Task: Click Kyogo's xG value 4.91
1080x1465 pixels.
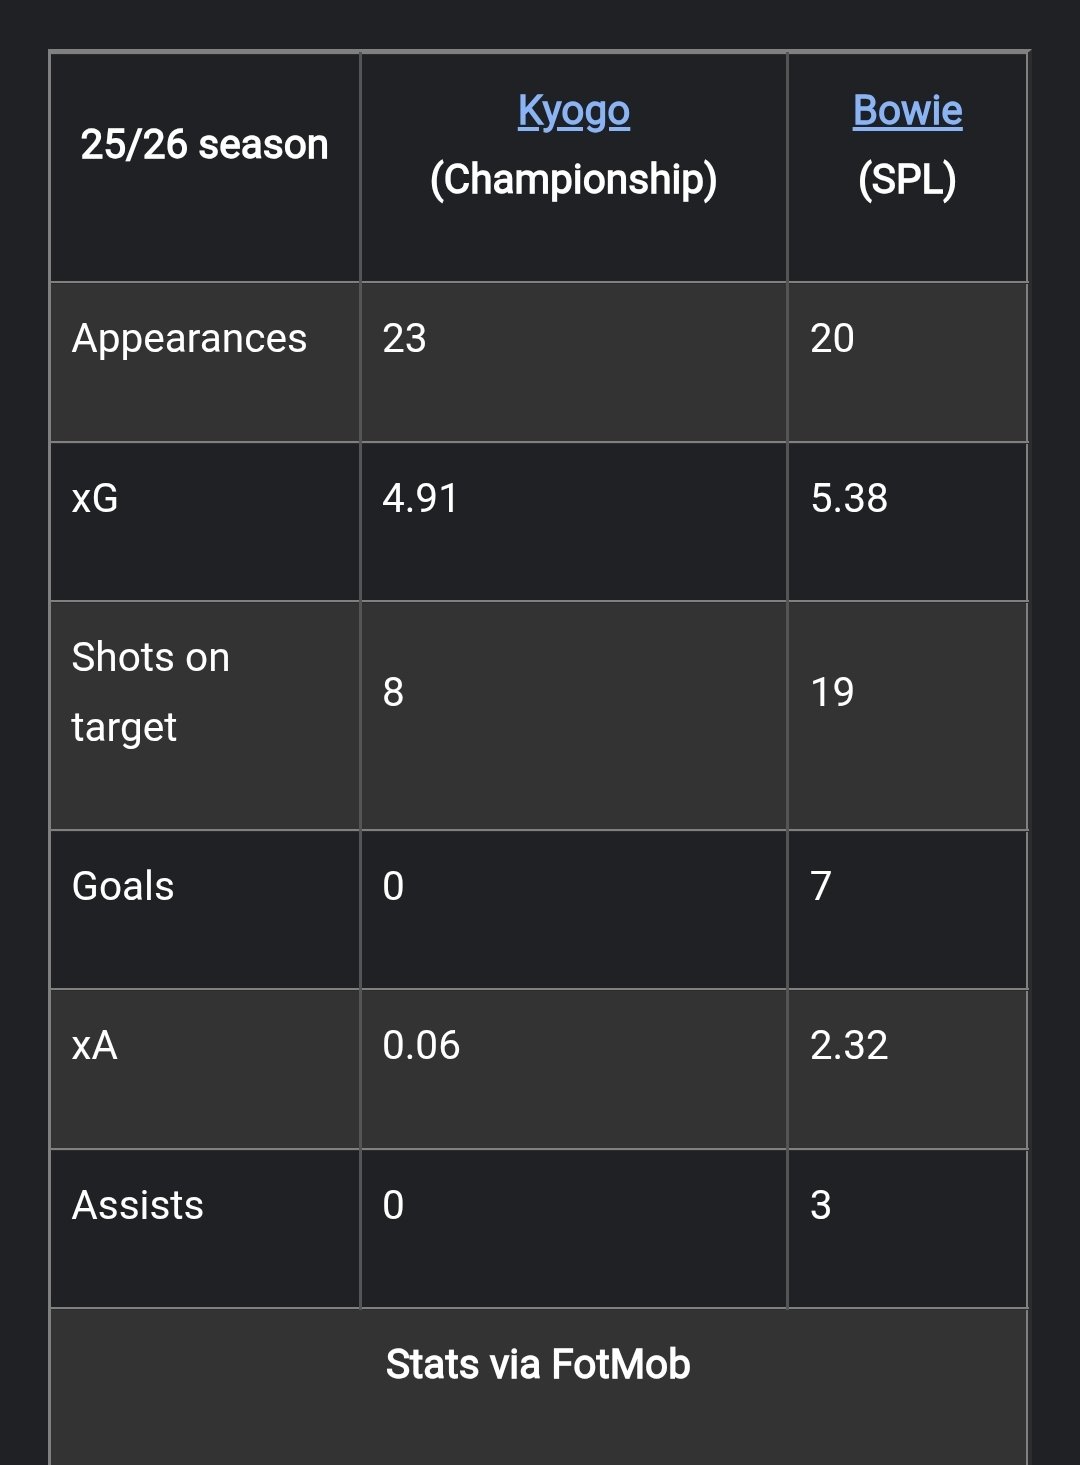Action: pos(420,498)
